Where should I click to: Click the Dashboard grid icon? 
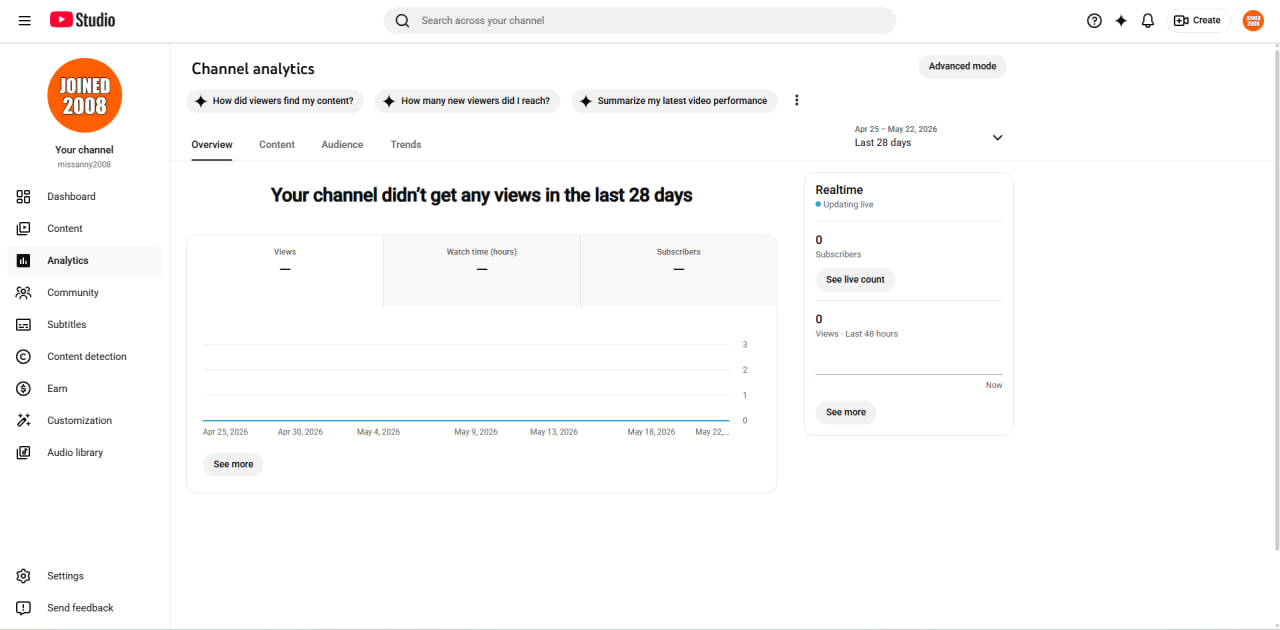click(x=24, y=196)
